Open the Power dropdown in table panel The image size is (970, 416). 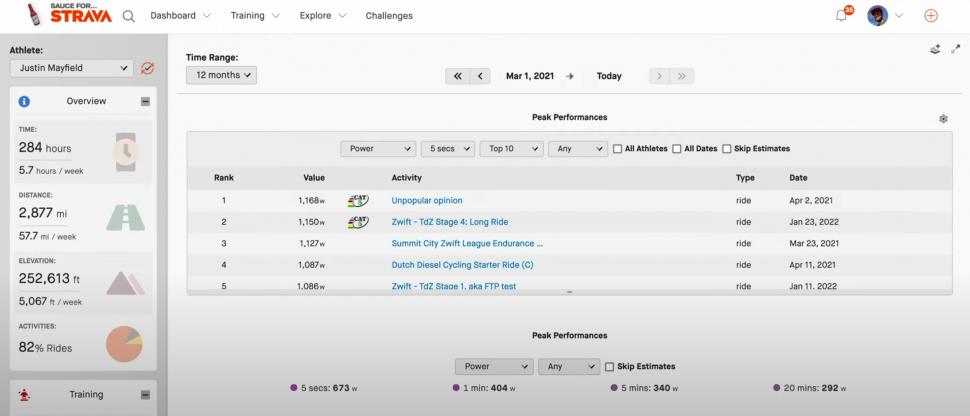[378, 149]
